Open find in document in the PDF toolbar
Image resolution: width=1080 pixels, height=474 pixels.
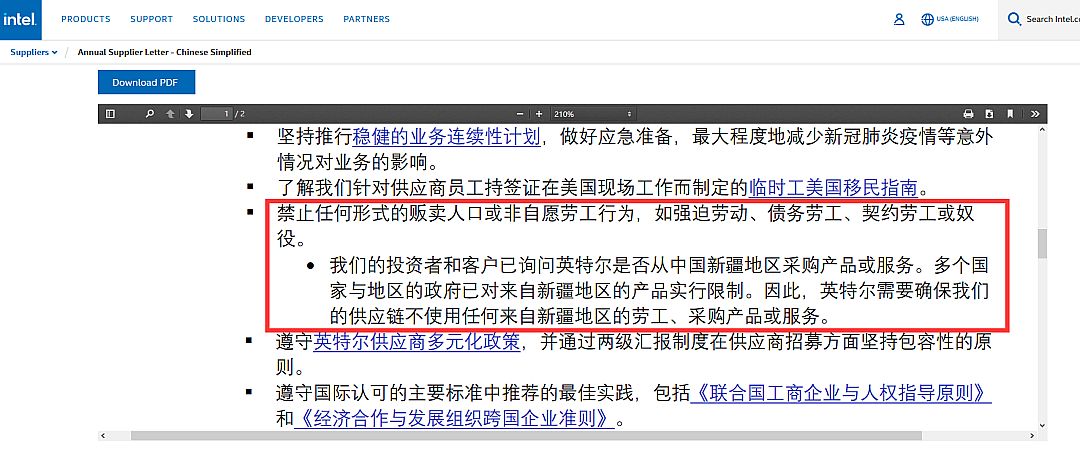point(149,114)
